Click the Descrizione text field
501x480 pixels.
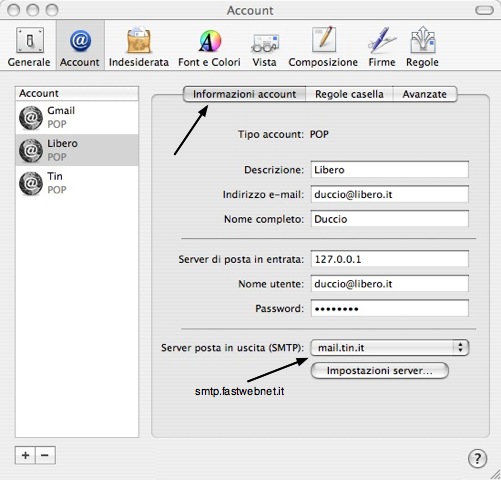tap(390, 170)
